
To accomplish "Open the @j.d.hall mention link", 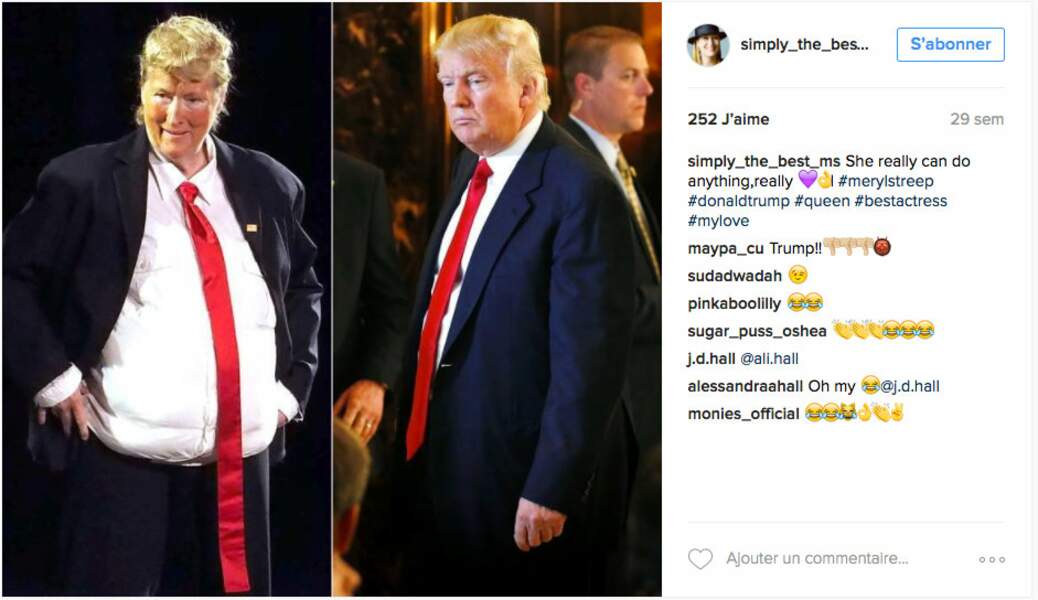I will tap(910, 386).
